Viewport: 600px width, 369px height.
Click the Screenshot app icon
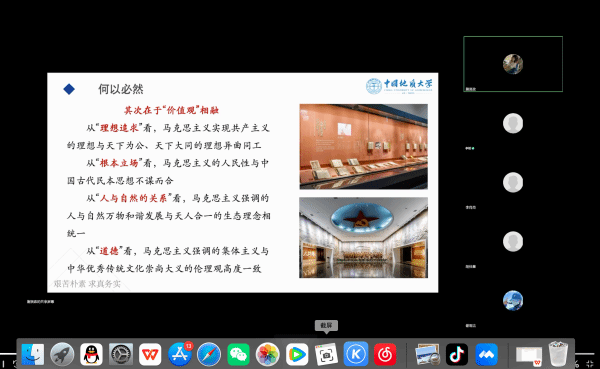coord(326,354)
